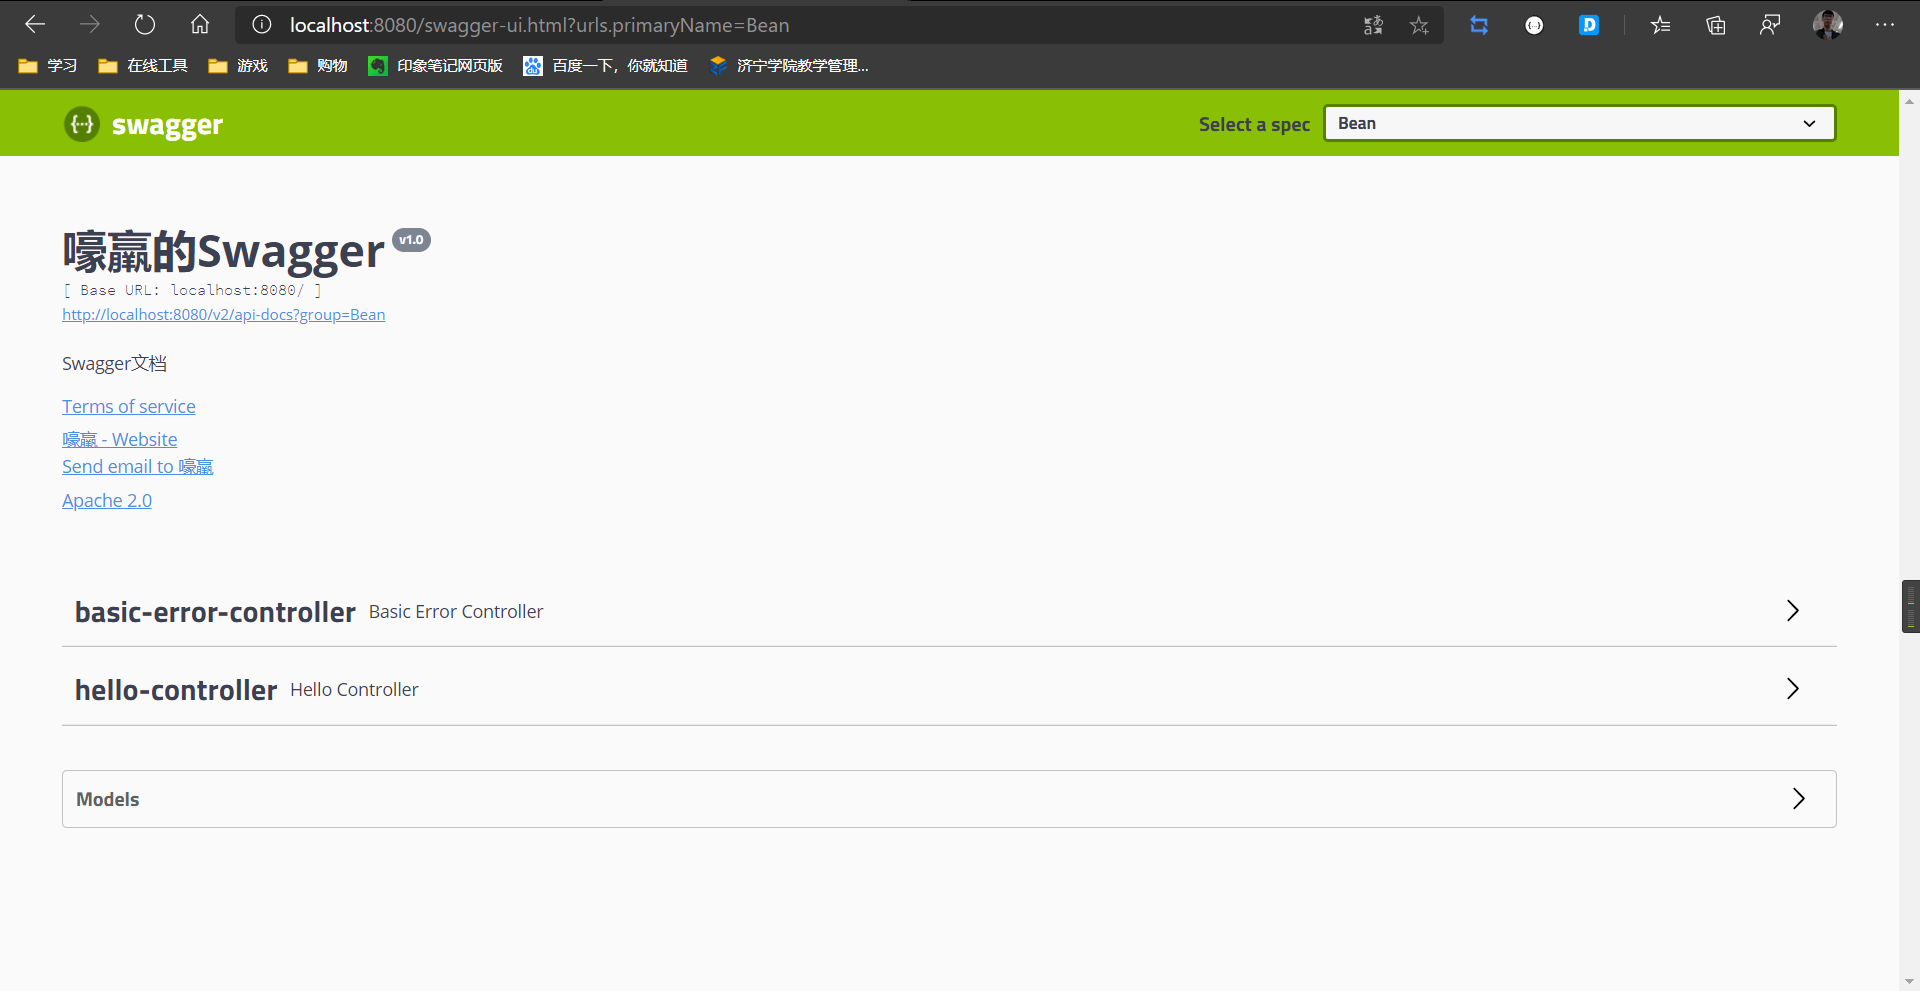Open the 嚎赢 - Website link
1920x991 pixels.
(x=120, y=440)
